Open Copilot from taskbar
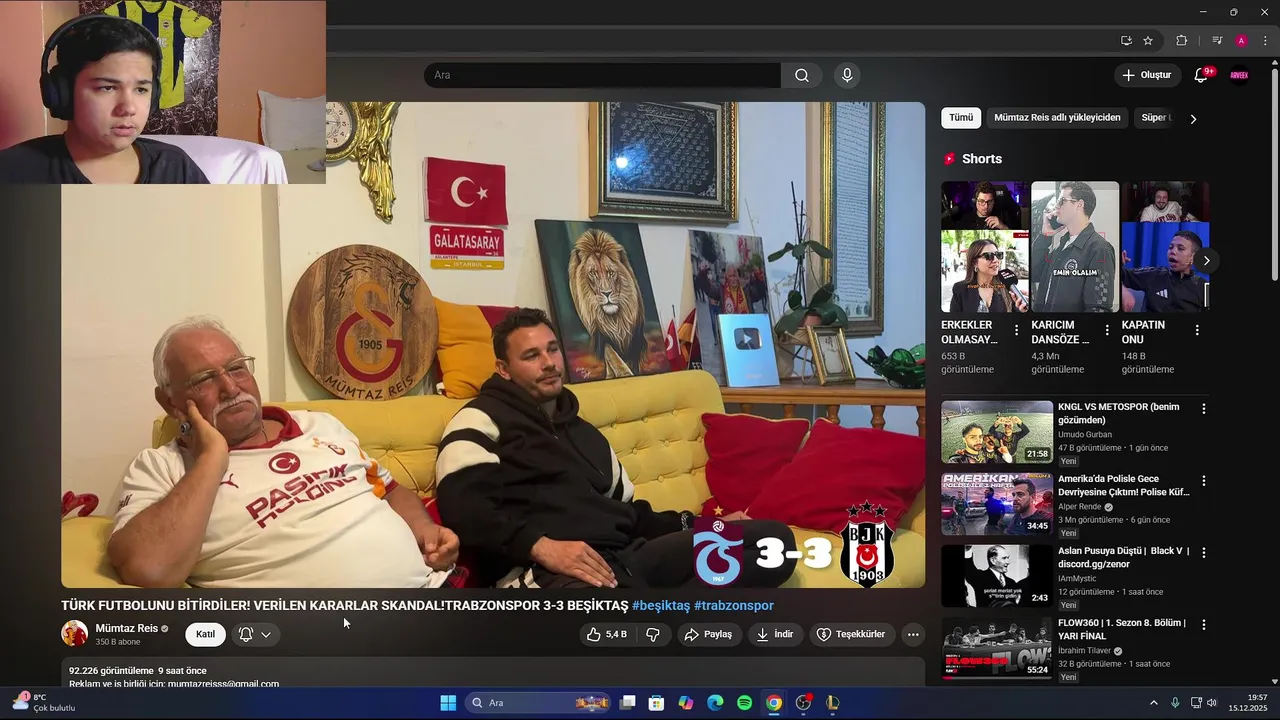The height and width of the screenshot is (720, 1280). point(685,703)
